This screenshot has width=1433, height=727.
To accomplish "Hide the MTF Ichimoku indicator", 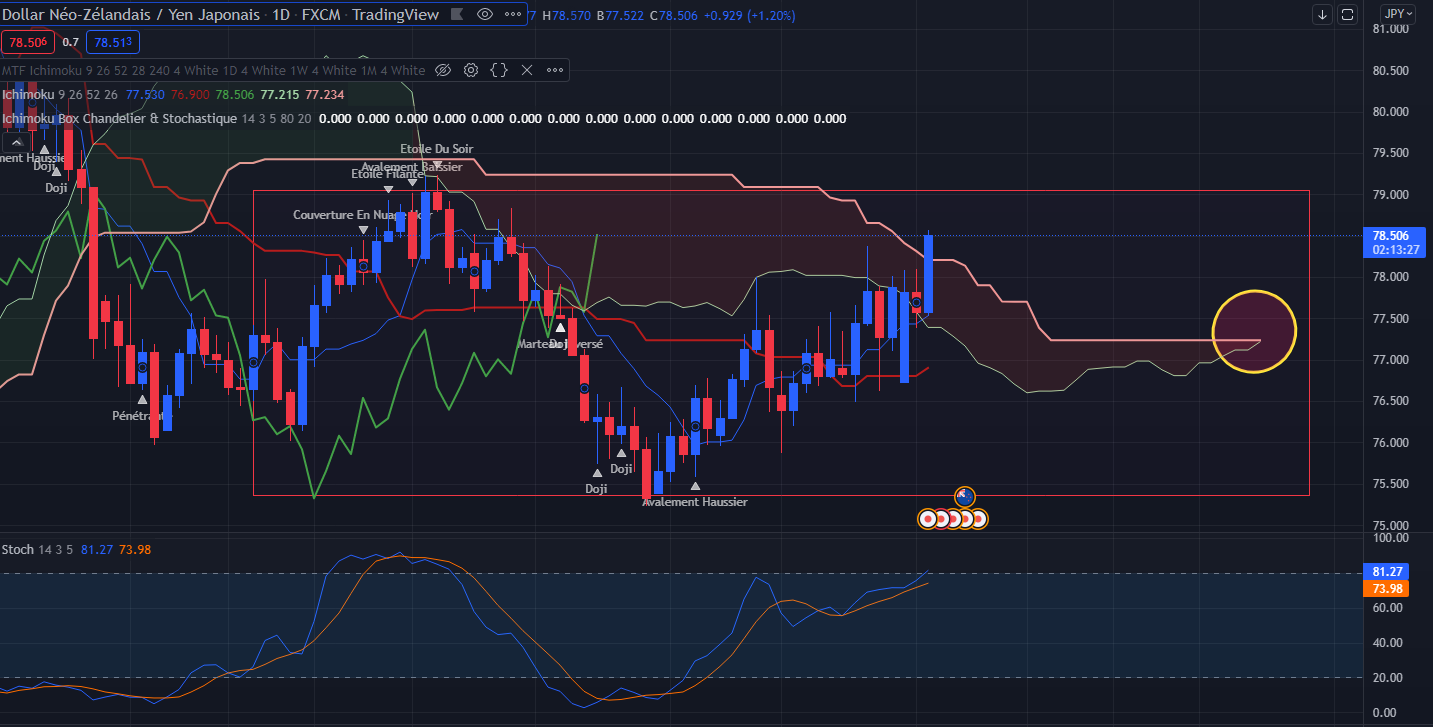I will (443, 70).
